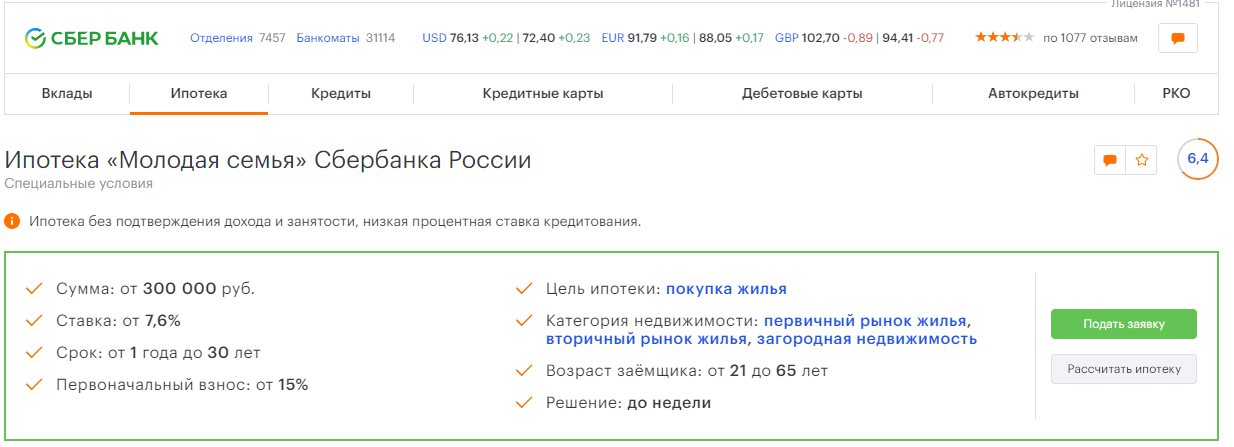Select the Кредитные карты tab

542,94
